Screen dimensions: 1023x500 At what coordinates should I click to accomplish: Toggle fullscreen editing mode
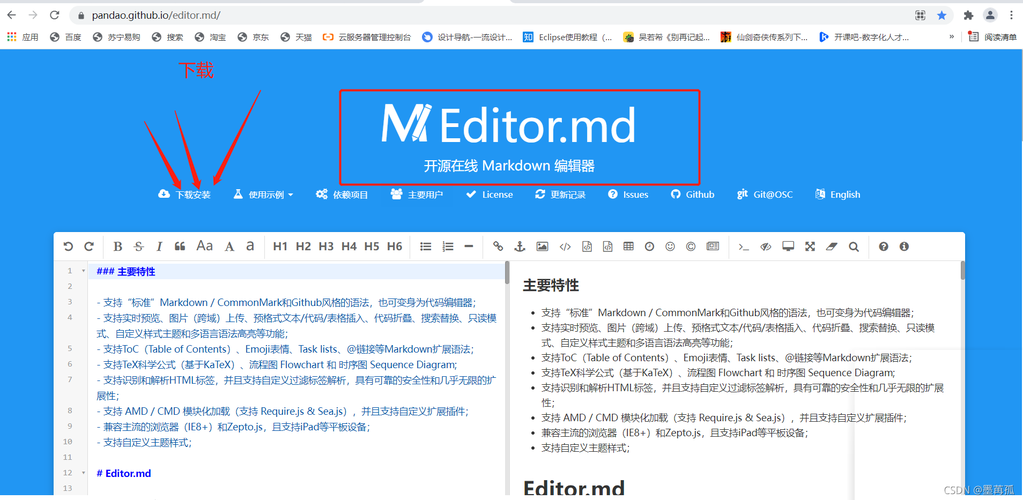810,247
